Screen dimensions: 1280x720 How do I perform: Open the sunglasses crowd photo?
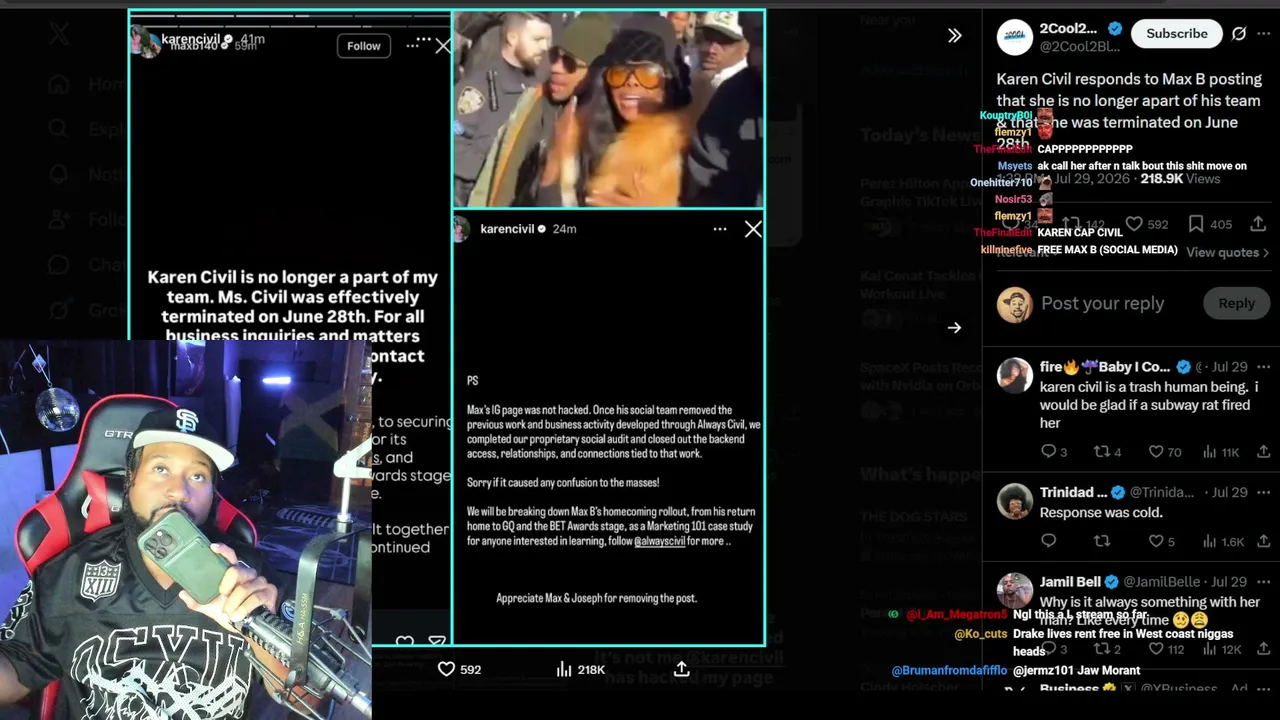(609, 109)
